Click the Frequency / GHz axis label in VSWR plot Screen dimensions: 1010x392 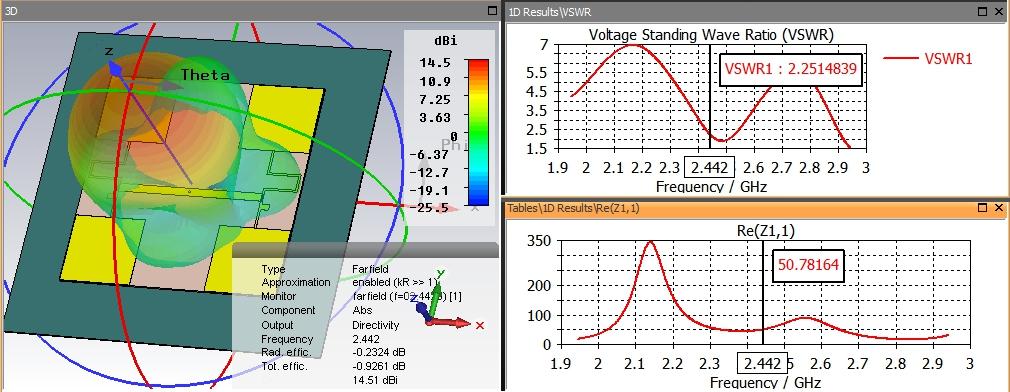(711, 187)
